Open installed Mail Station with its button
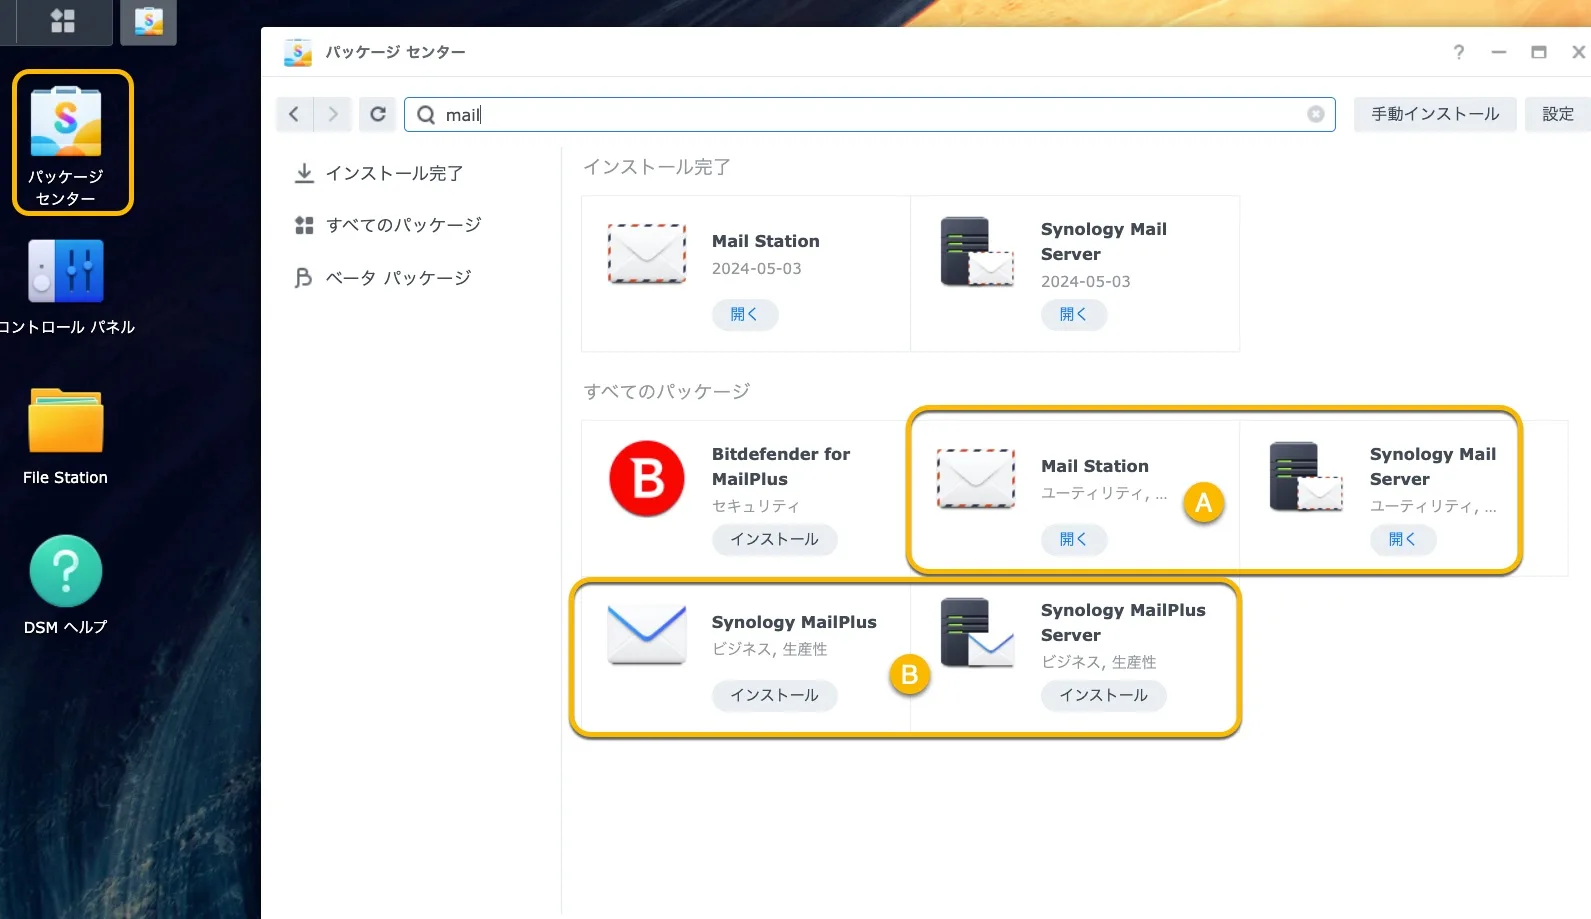This screenshot has width=1591, height=919. coord(745,314)
